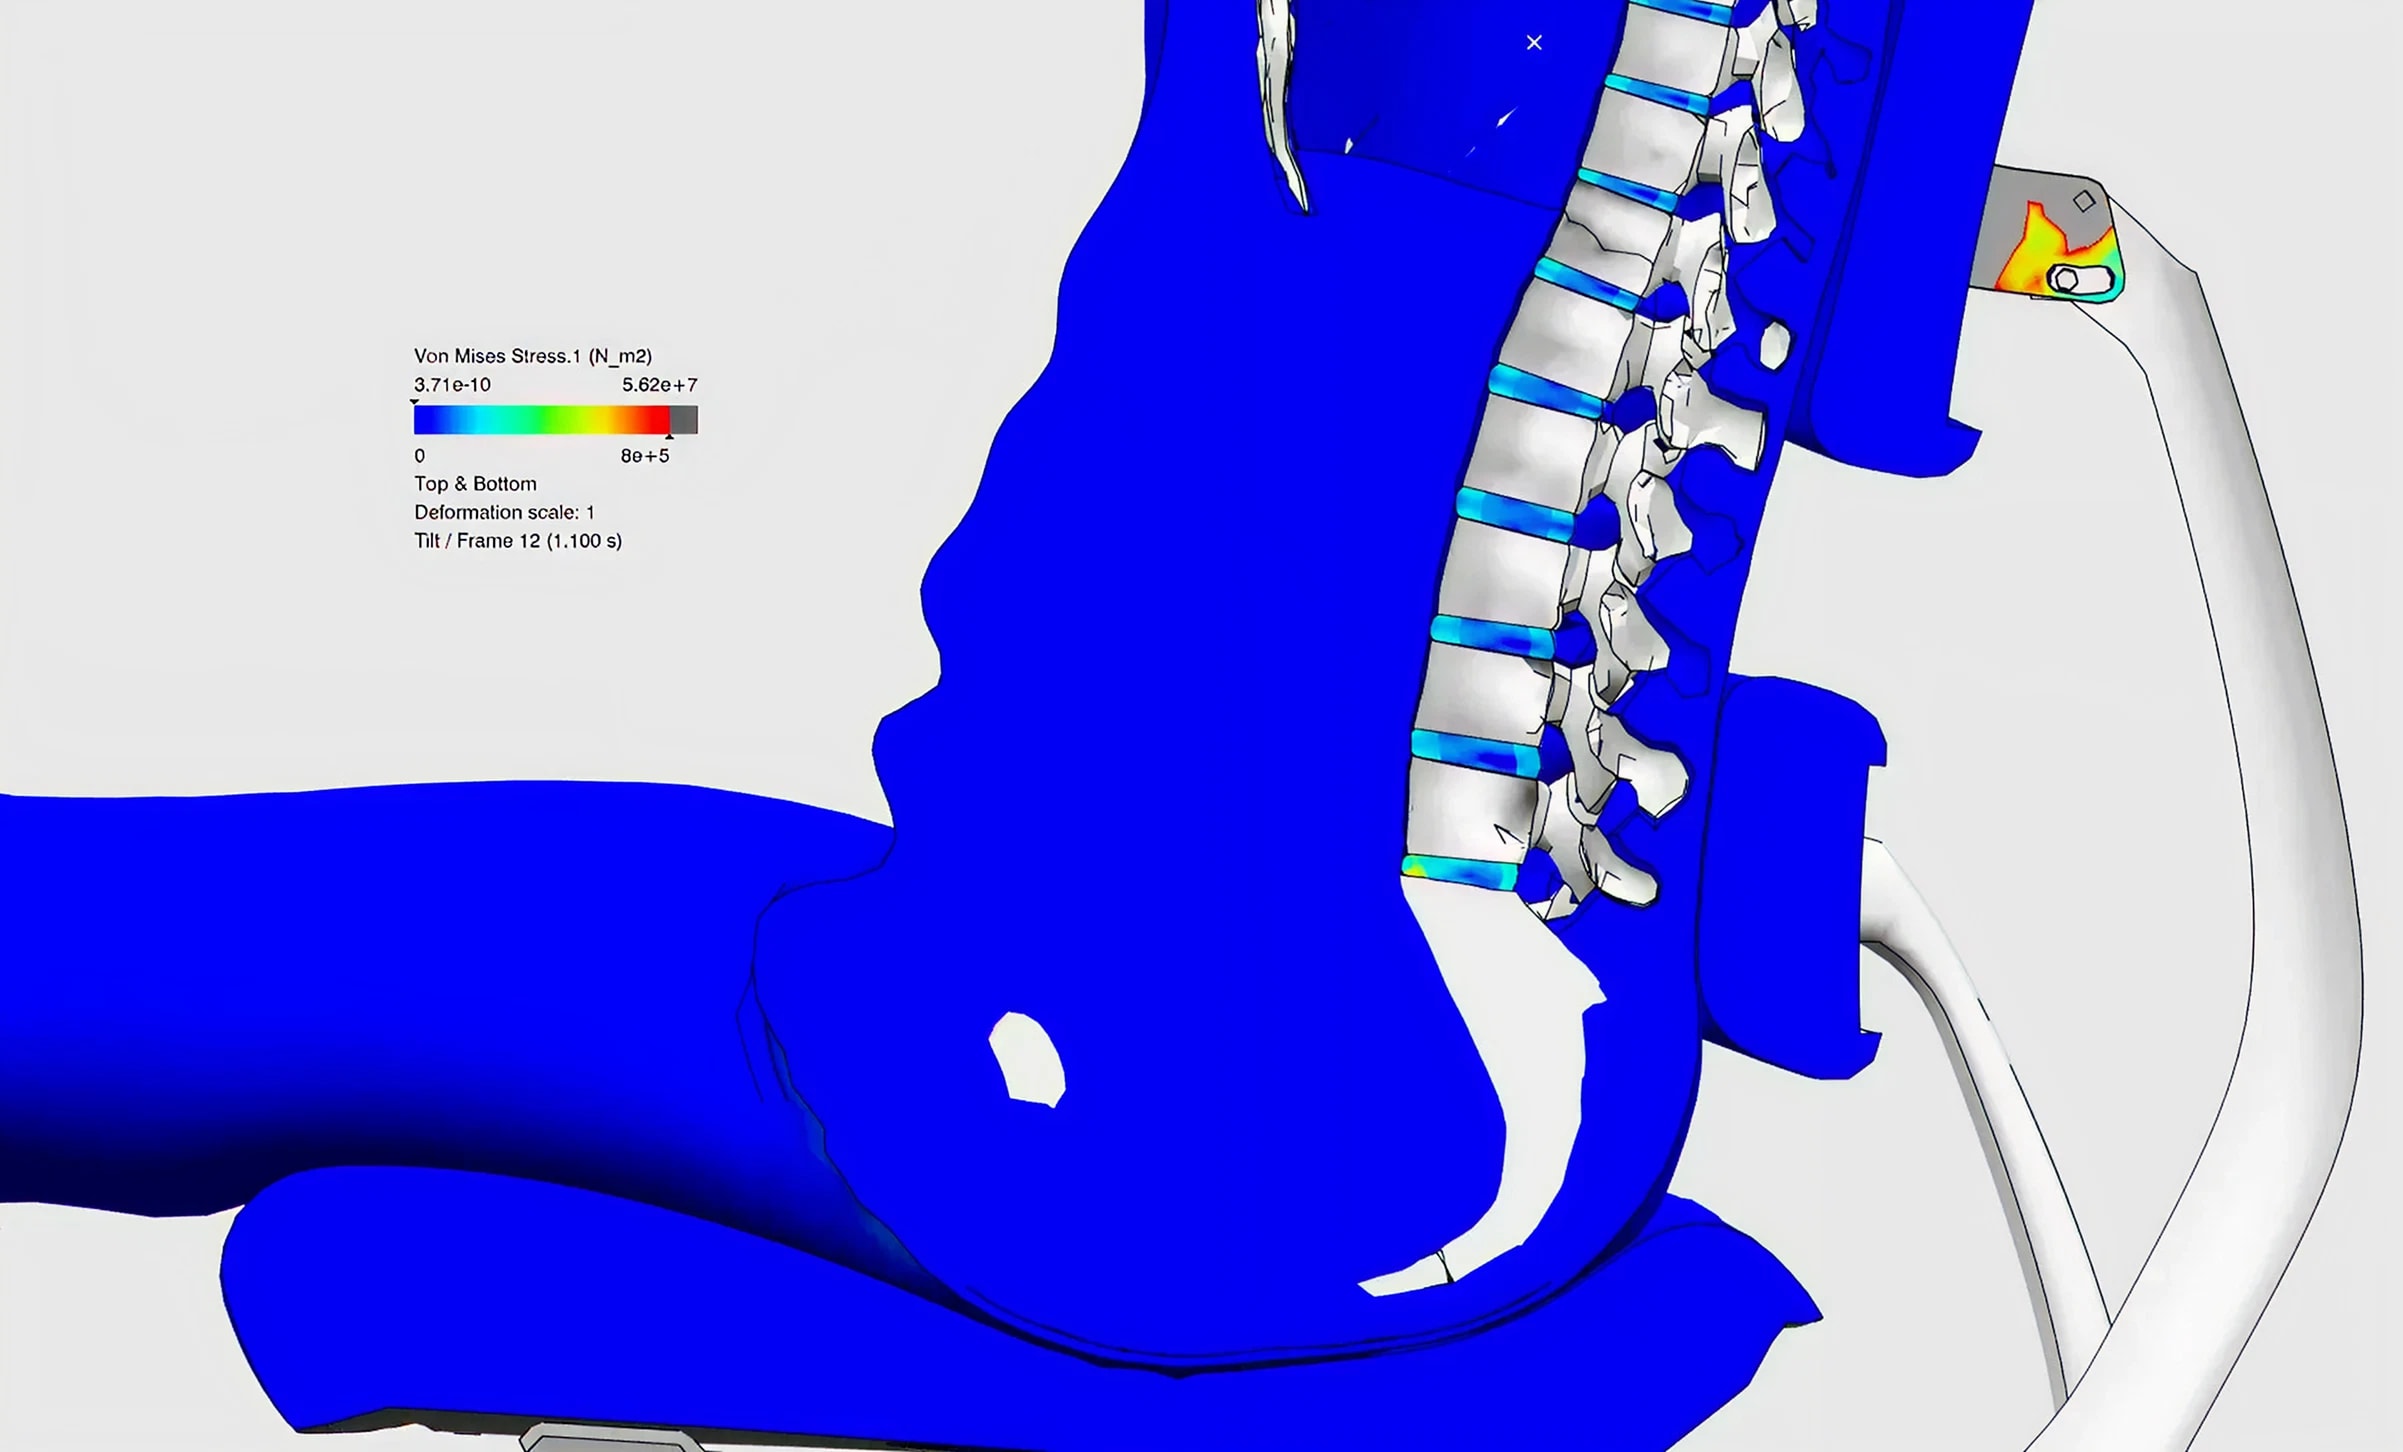Viewport: 2403px width, 1452px height.
Task: Click the Tilt / Frame 12 time label
Action: (x=518, y=541)
